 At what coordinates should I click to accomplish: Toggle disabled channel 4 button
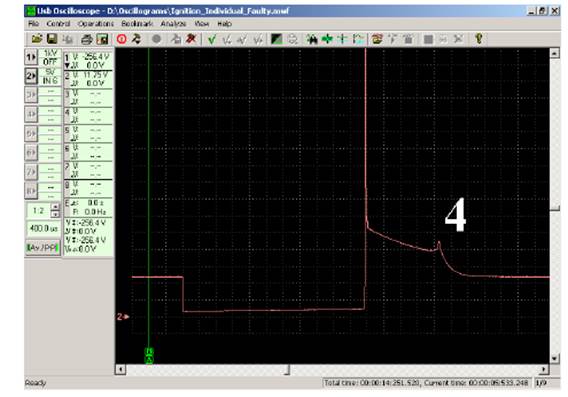click(x=31, y=114)
